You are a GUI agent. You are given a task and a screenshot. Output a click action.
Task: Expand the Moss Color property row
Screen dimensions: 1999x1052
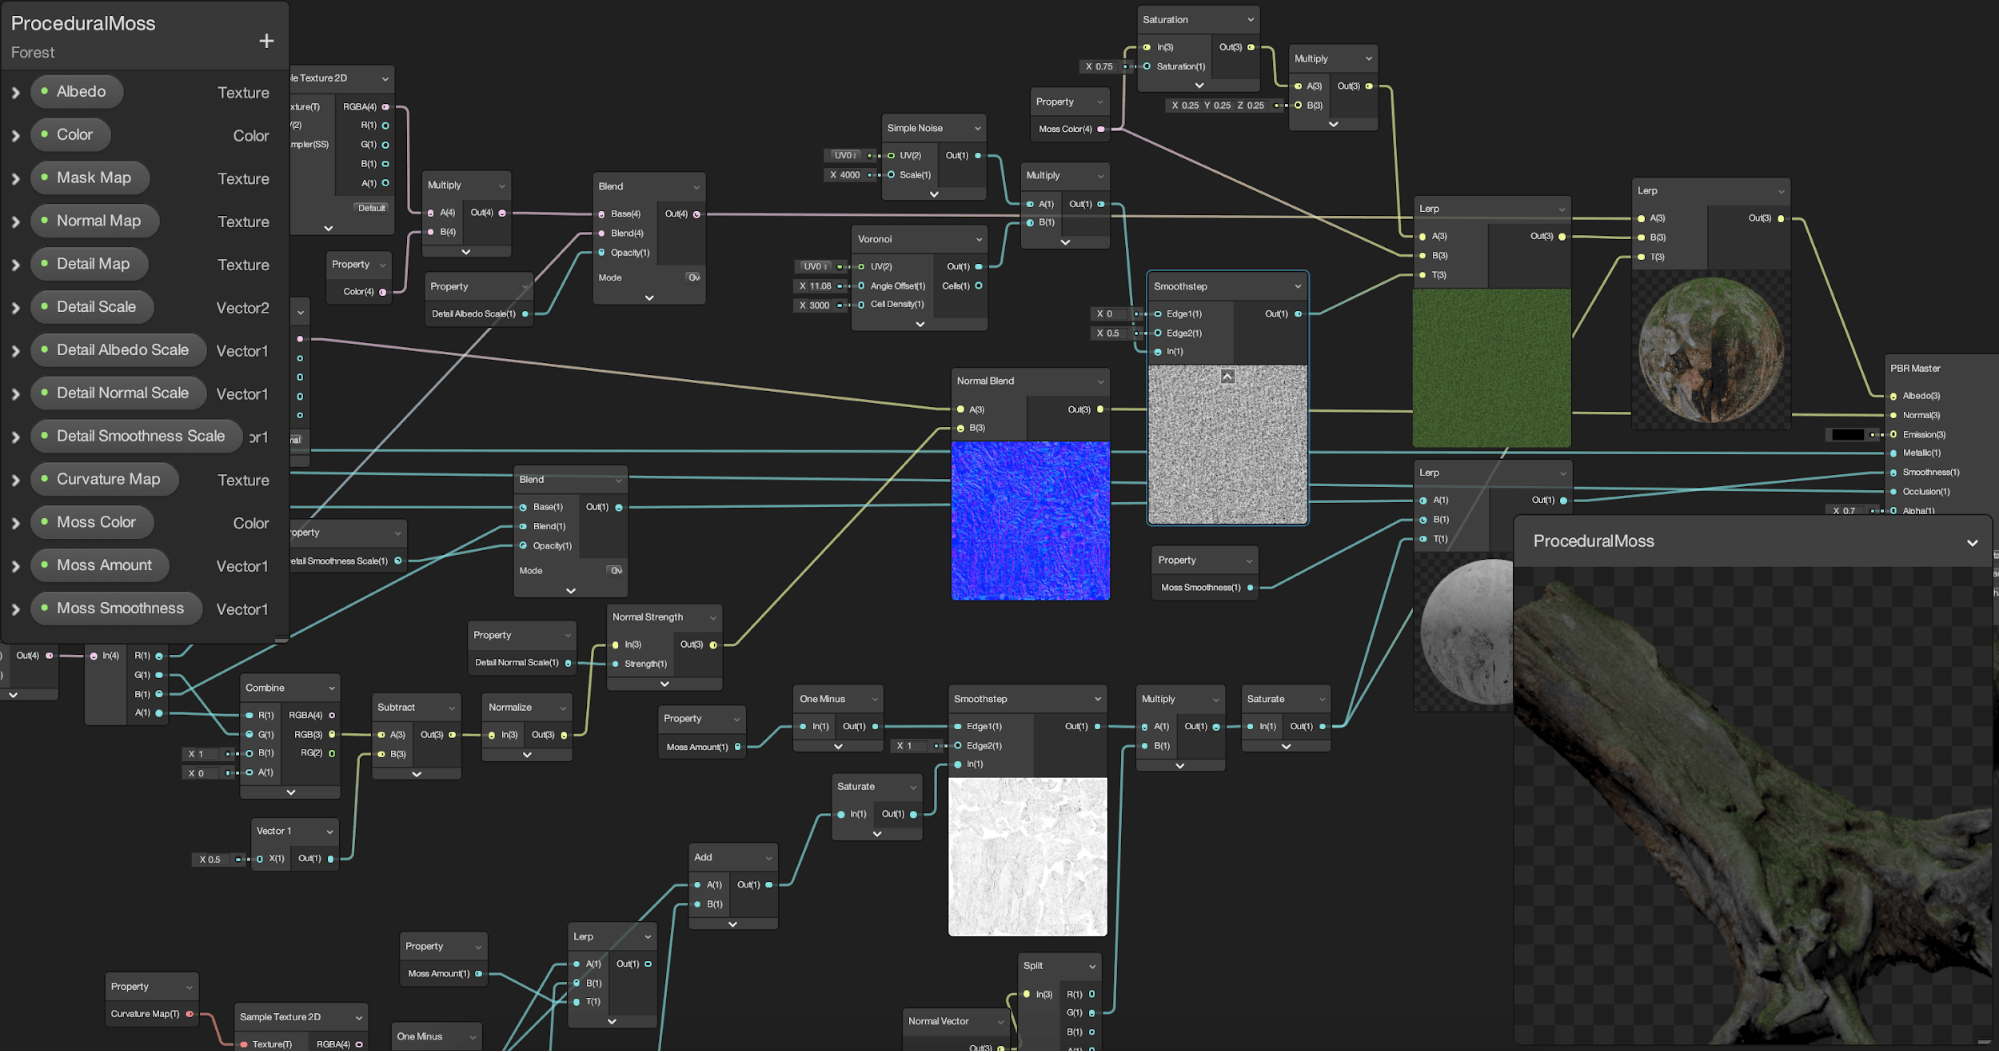(16, 523)
